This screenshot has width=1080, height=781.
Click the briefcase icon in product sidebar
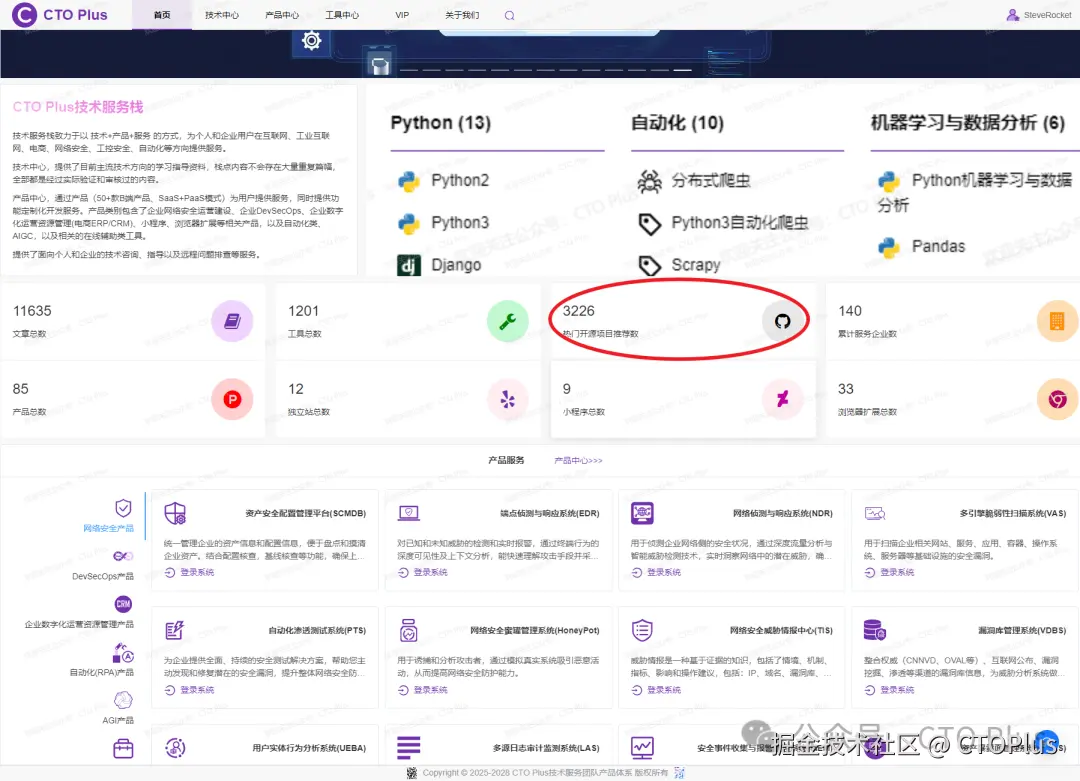[x=123, y=749]
